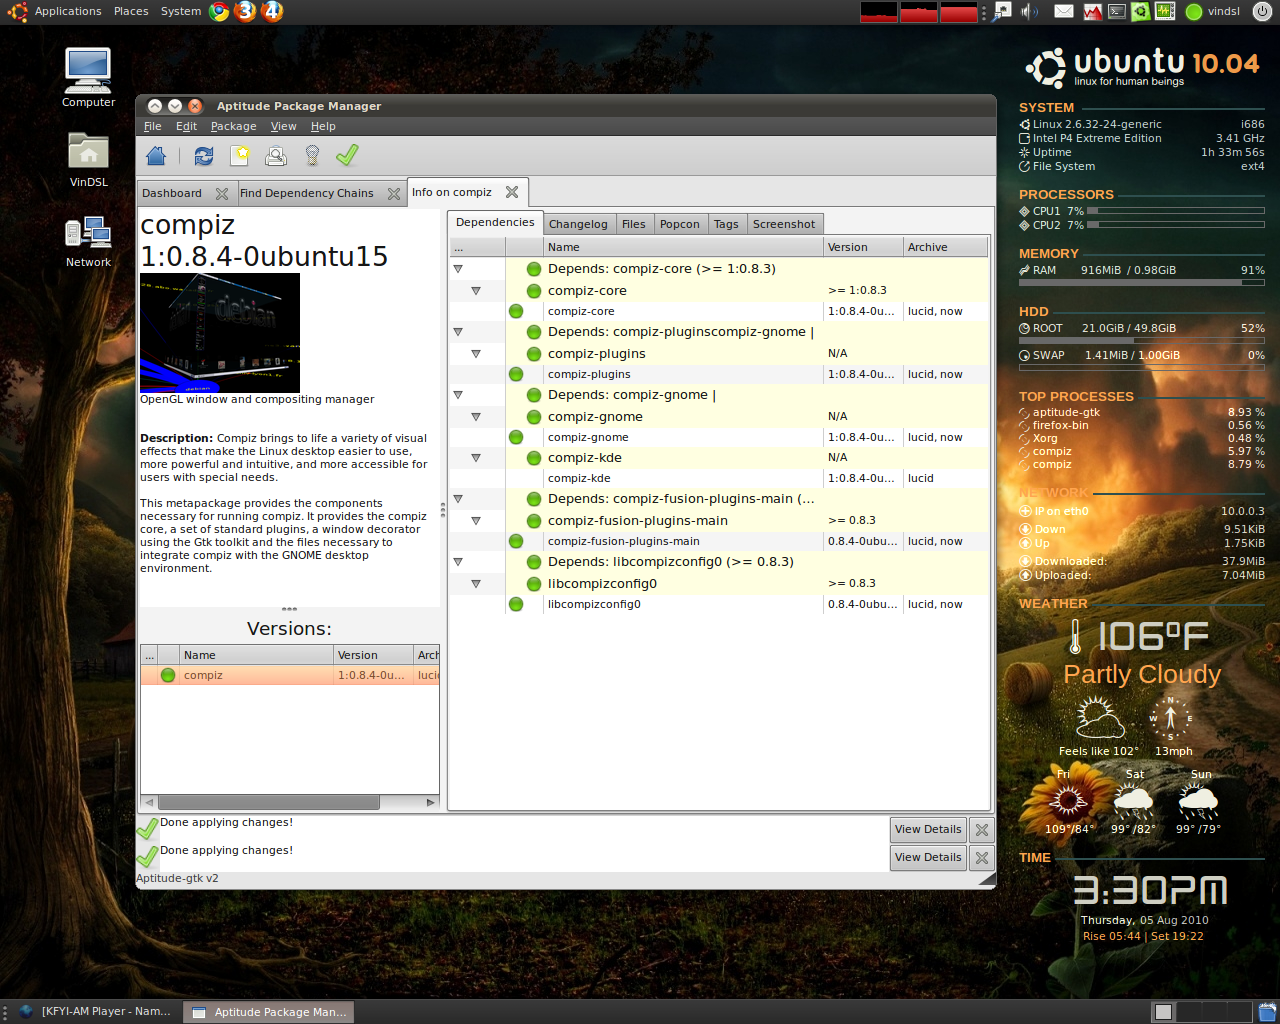Expand the Depends: compiz-gnome row
Viewport: 1280px width, 1024px height.
(458, 394)
